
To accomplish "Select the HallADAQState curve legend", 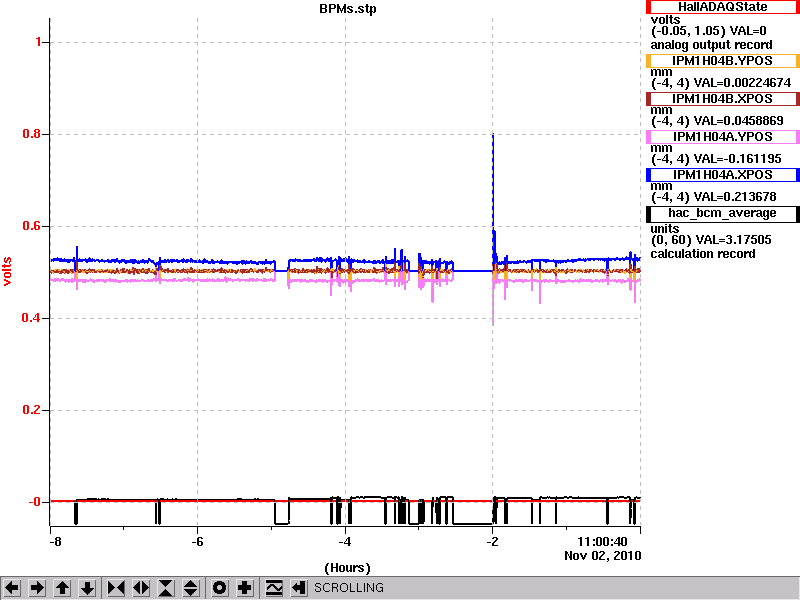I will click(x=722, y=7).
